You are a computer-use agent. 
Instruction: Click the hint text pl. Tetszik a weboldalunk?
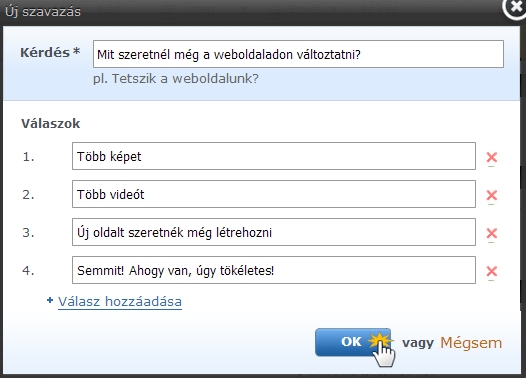[176, 79]
